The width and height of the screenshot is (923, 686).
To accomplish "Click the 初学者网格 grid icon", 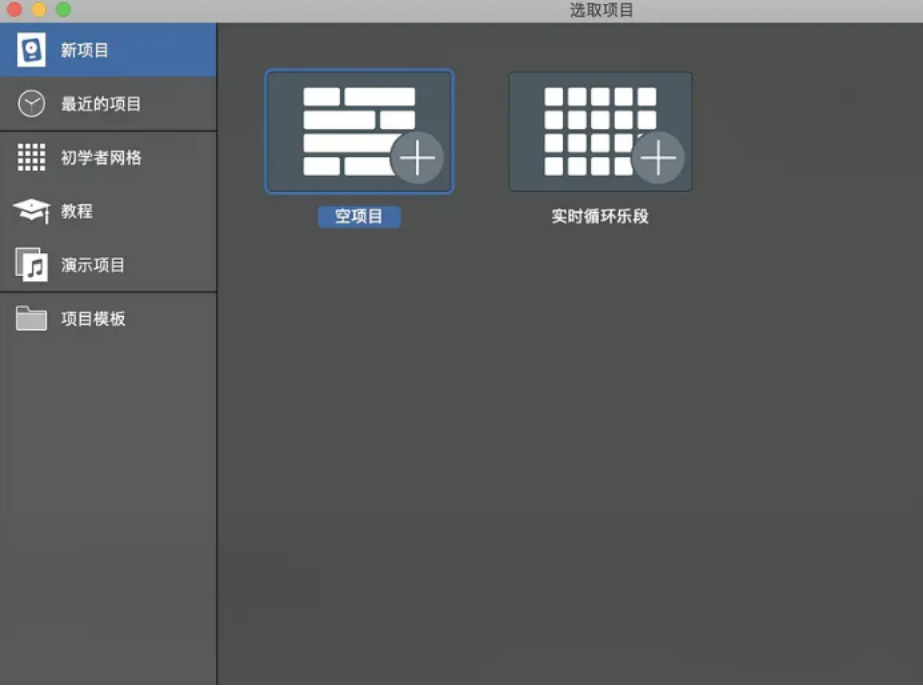I will click(29, 157).
